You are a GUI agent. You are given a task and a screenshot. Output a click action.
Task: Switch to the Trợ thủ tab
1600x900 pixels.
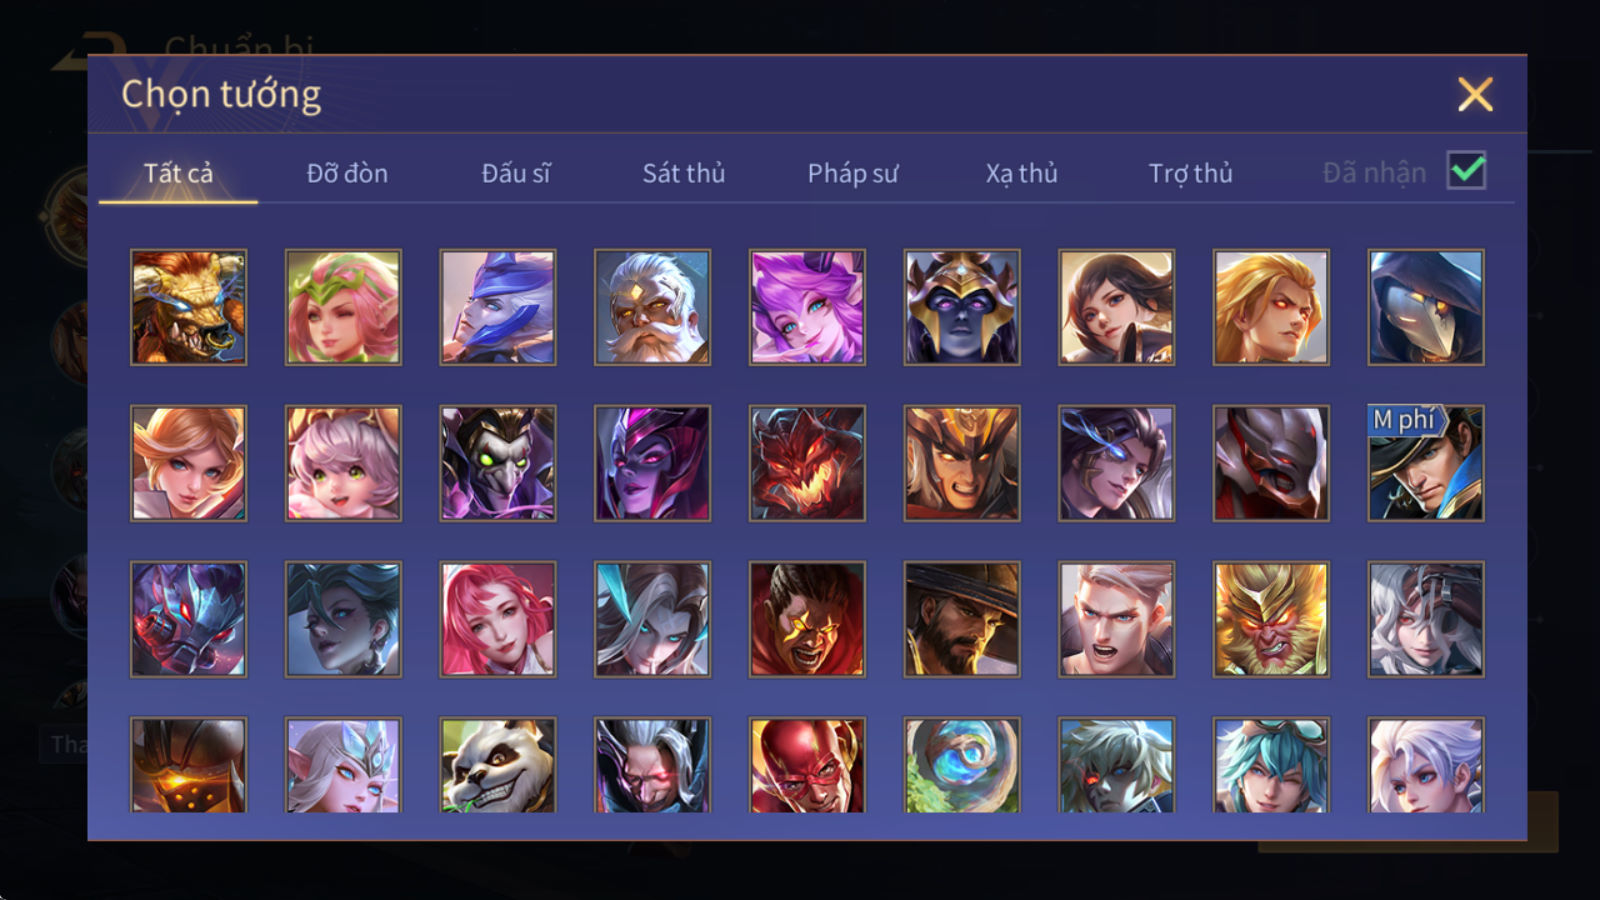1190,173
